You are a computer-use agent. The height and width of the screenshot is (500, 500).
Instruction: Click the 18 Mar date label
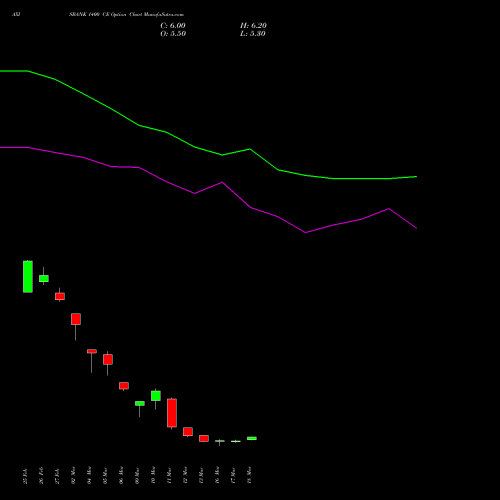[x=250, y=476]
